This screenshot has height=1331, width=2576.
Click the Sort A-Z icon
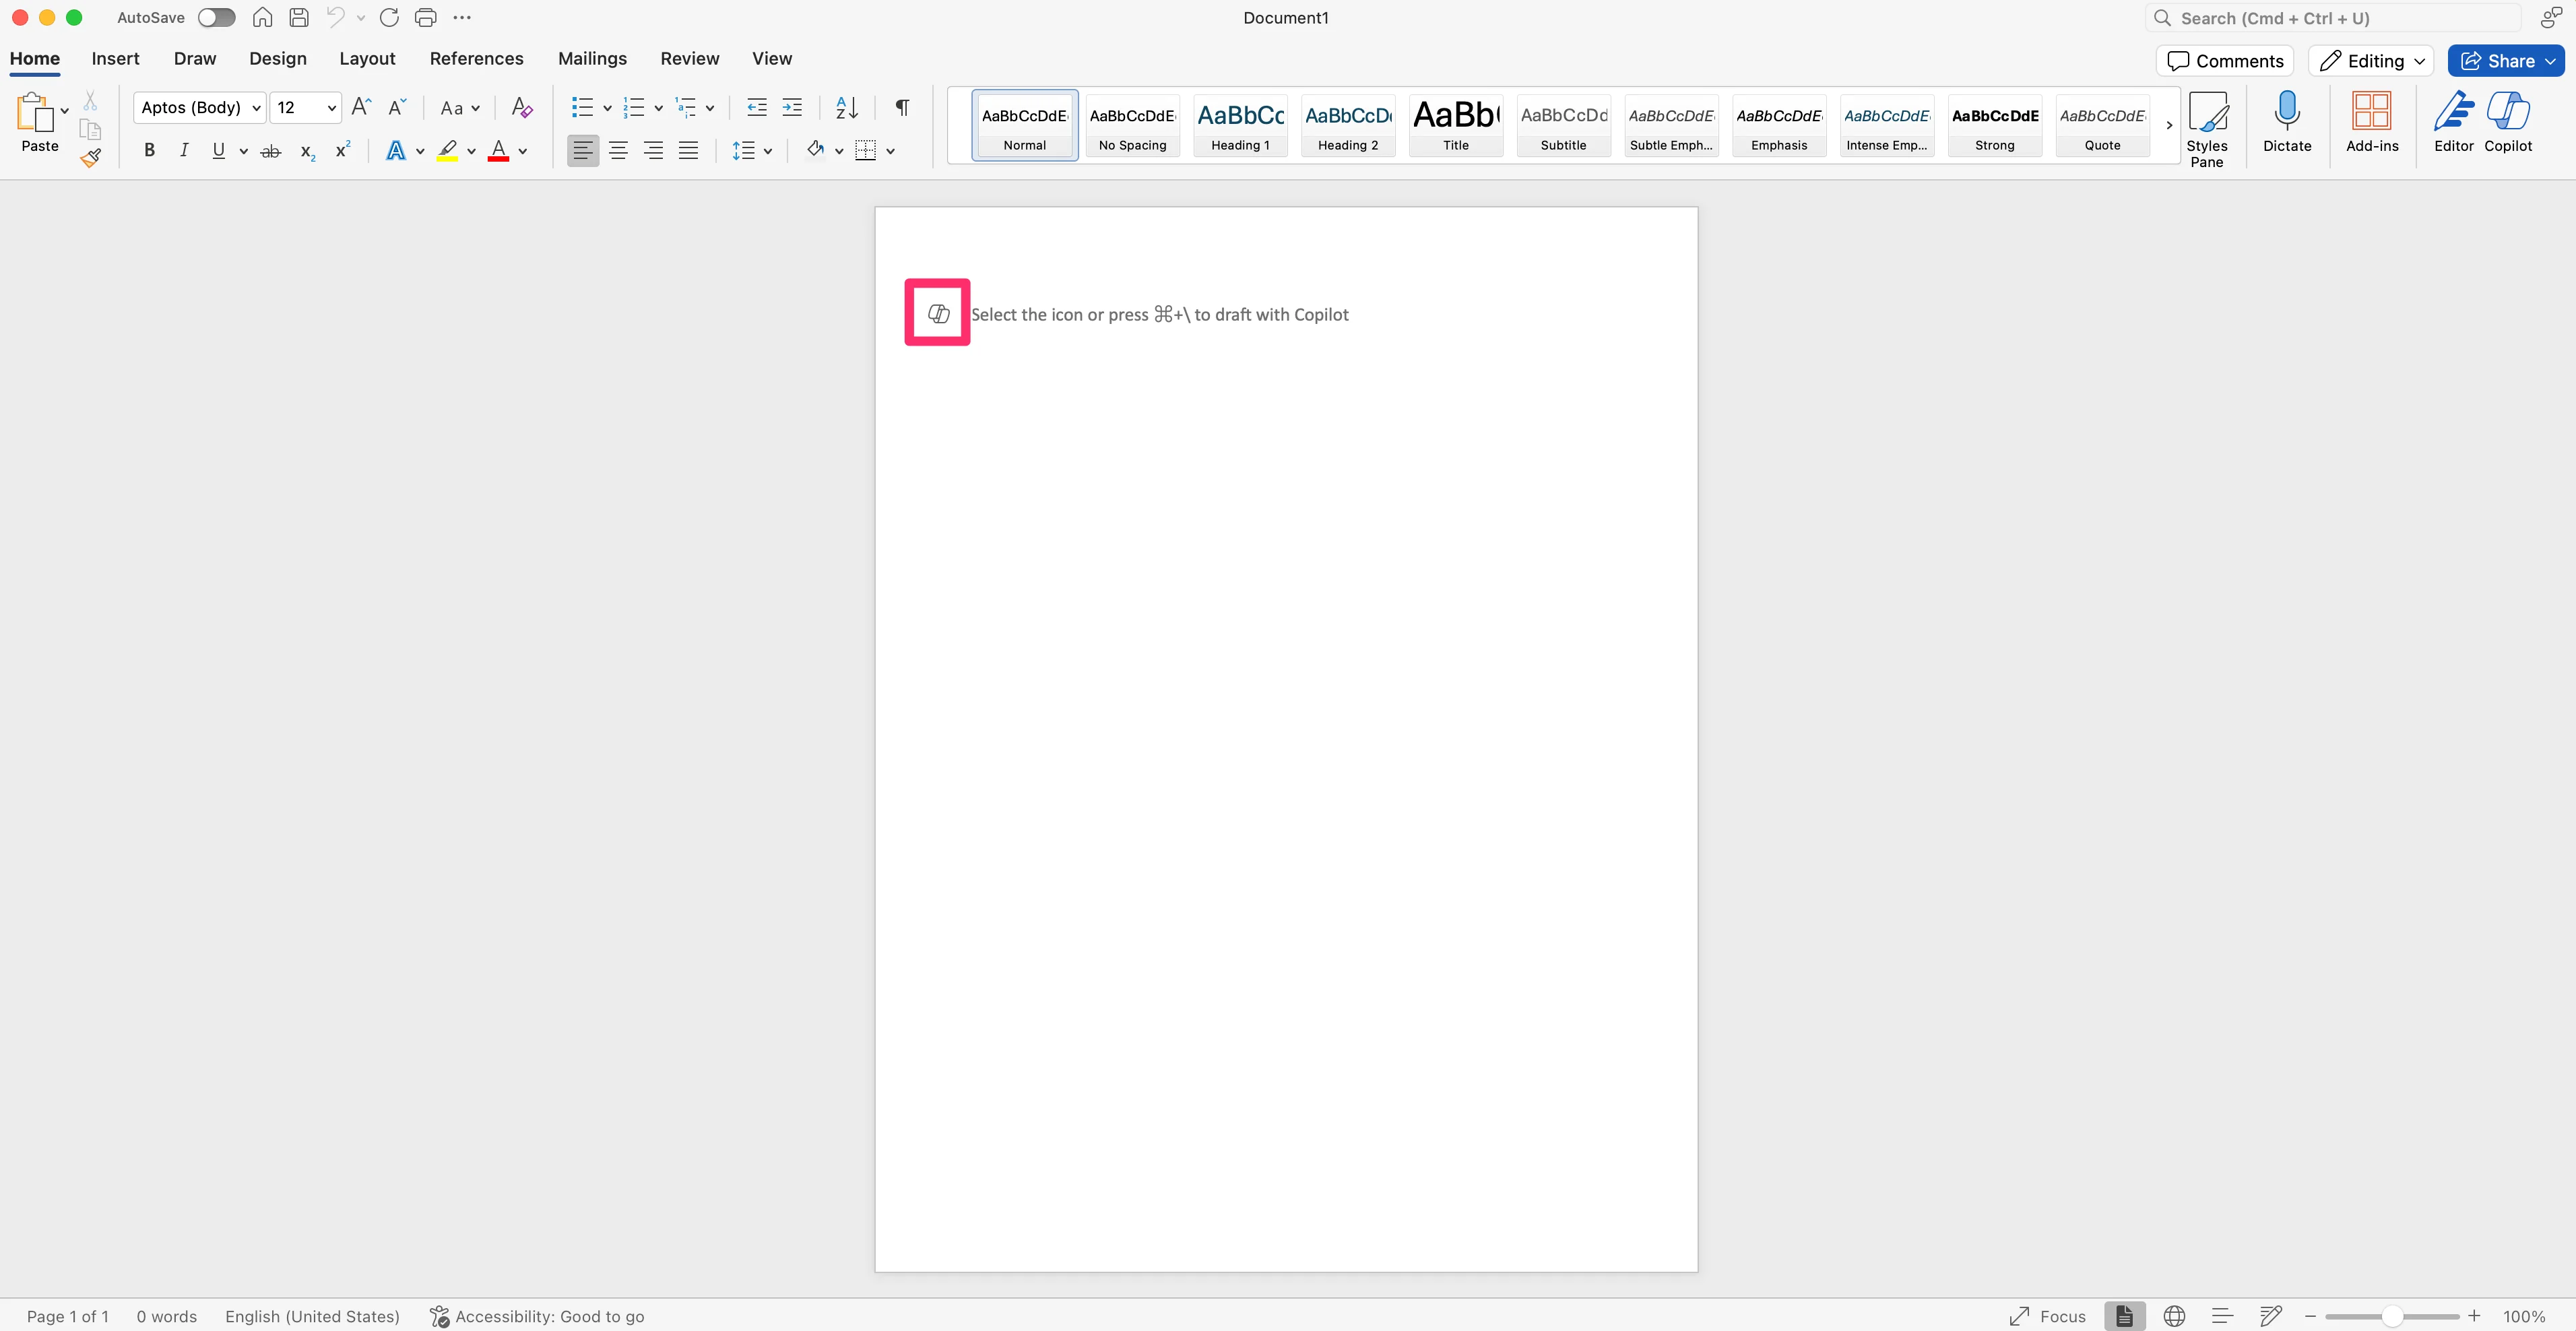point(846,107)
